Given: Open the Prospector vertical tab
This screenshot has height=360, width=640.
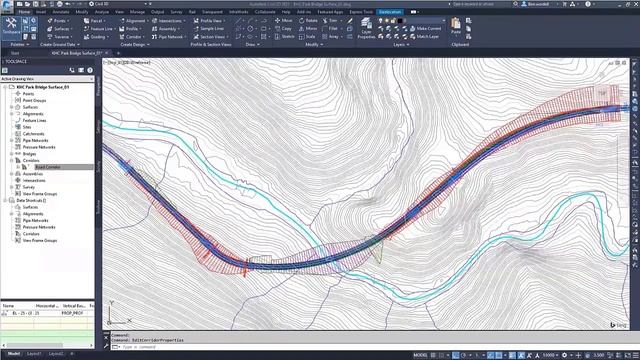Looking at the screenshot, I should tap(98, 86).
